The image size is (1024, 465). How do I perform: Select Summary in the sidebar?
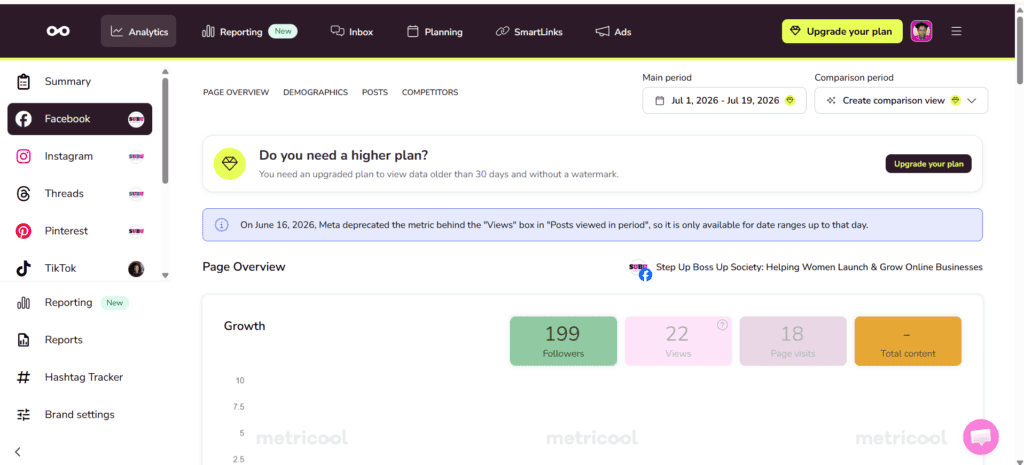80,82
